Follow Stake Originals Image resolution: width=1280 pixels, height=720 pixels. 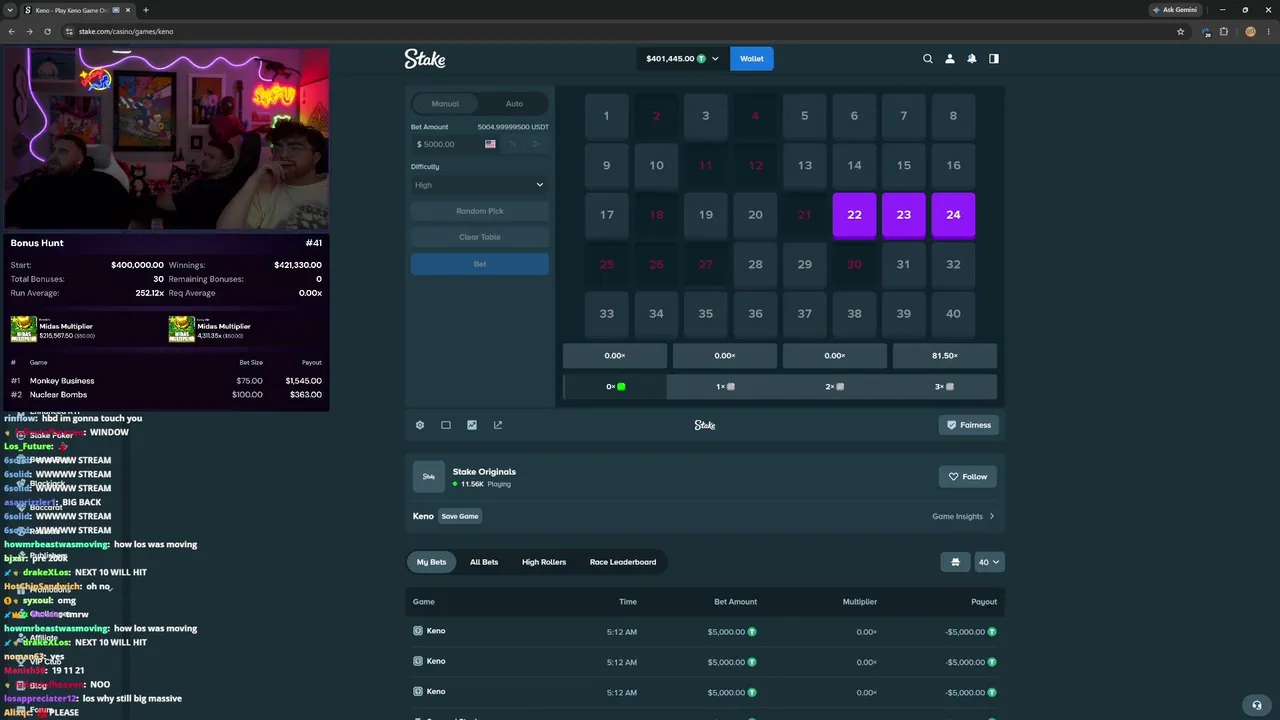968,477
